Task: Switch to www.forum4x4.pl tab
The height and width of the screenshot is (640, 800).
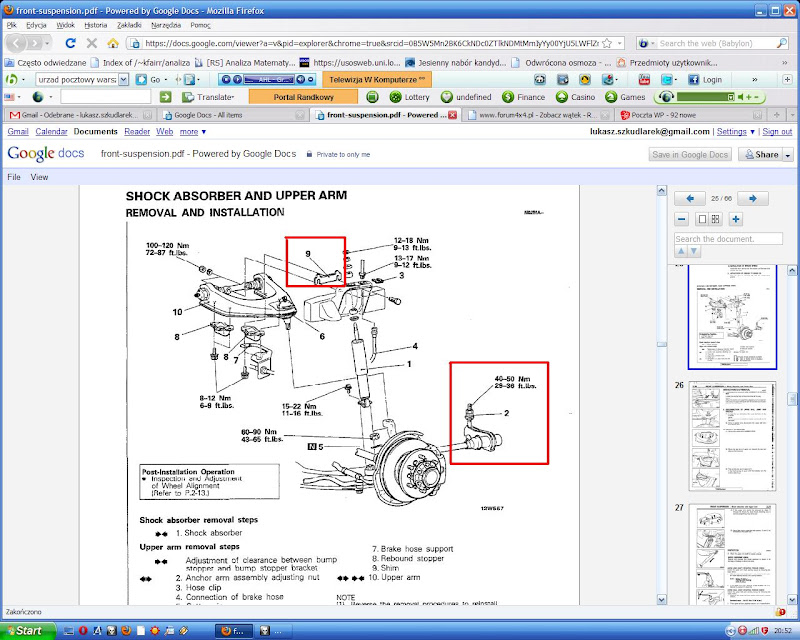Action: click(537, 115)
